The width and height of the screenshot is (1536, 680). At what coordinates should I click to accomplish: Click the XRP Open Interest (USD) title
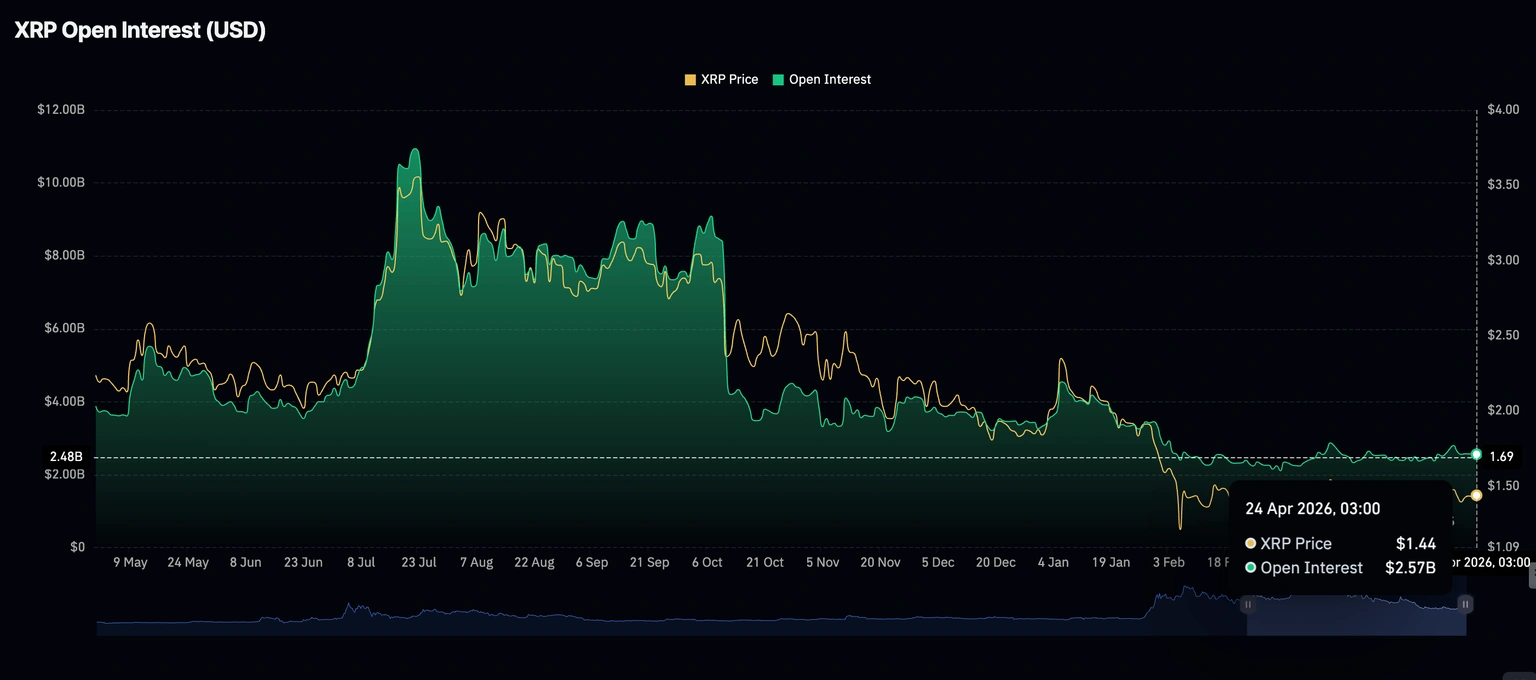point(140,30)
